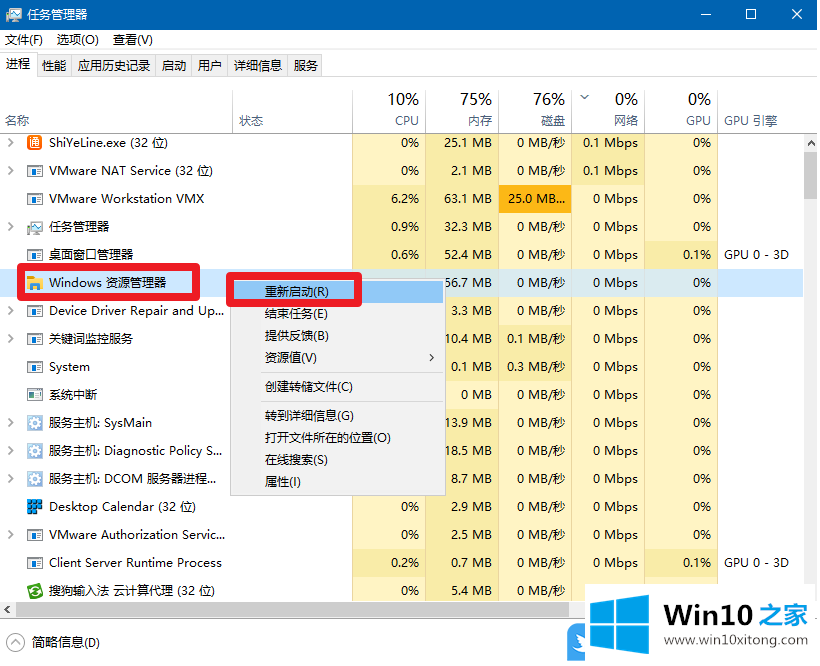The image size is (820, 666).
Task: Select 创建转储文件(C) menu entry
Action: point(337,387)
